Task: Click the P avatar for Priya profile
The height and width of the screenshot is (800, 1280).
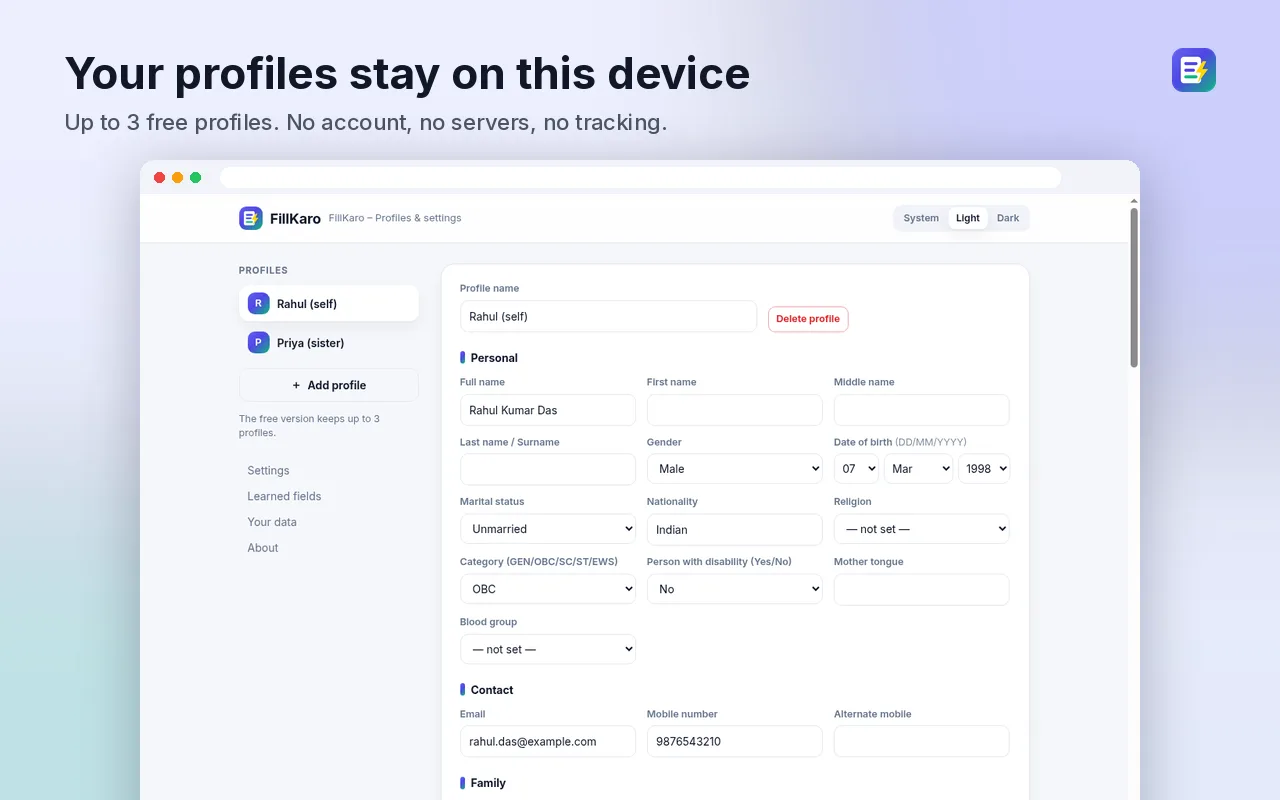Action: pos(259,343)
